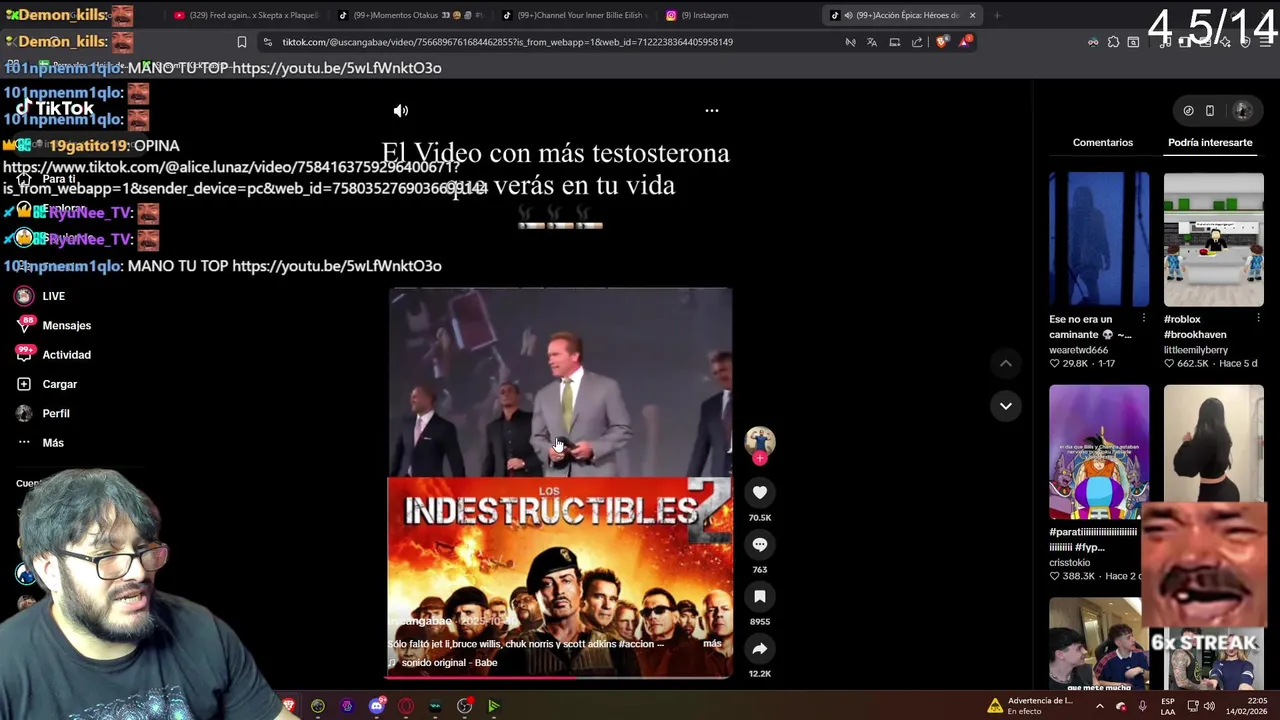Open options for the #roblox #brookhaven card
Screen dimensions: 1280x720
click(x=1258, y=319)
